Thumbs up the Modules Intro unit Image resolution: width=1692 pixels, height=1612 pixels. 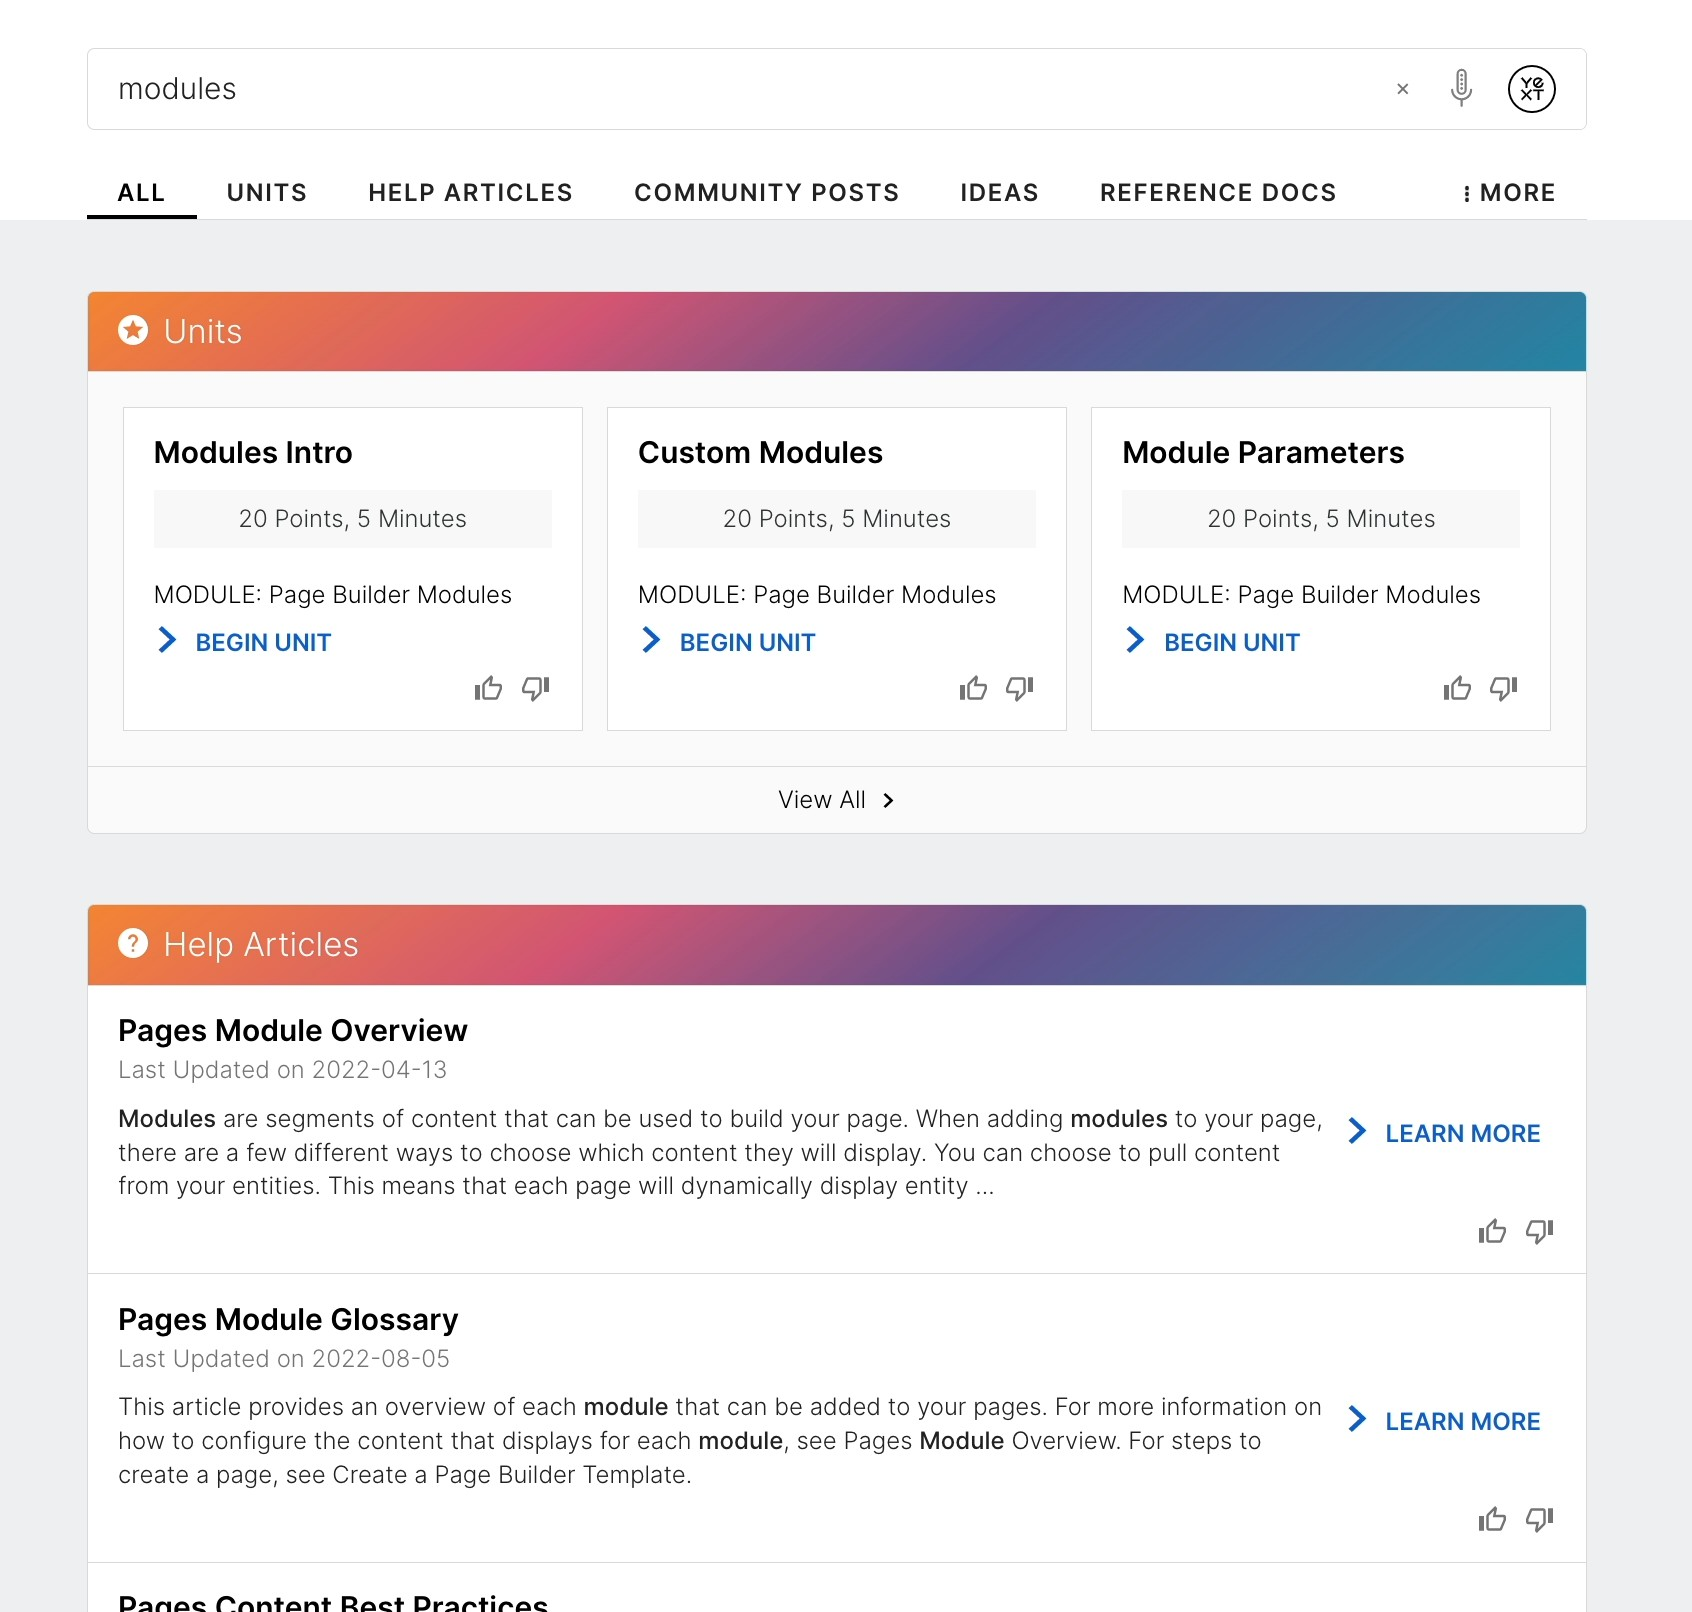point(488,688)
